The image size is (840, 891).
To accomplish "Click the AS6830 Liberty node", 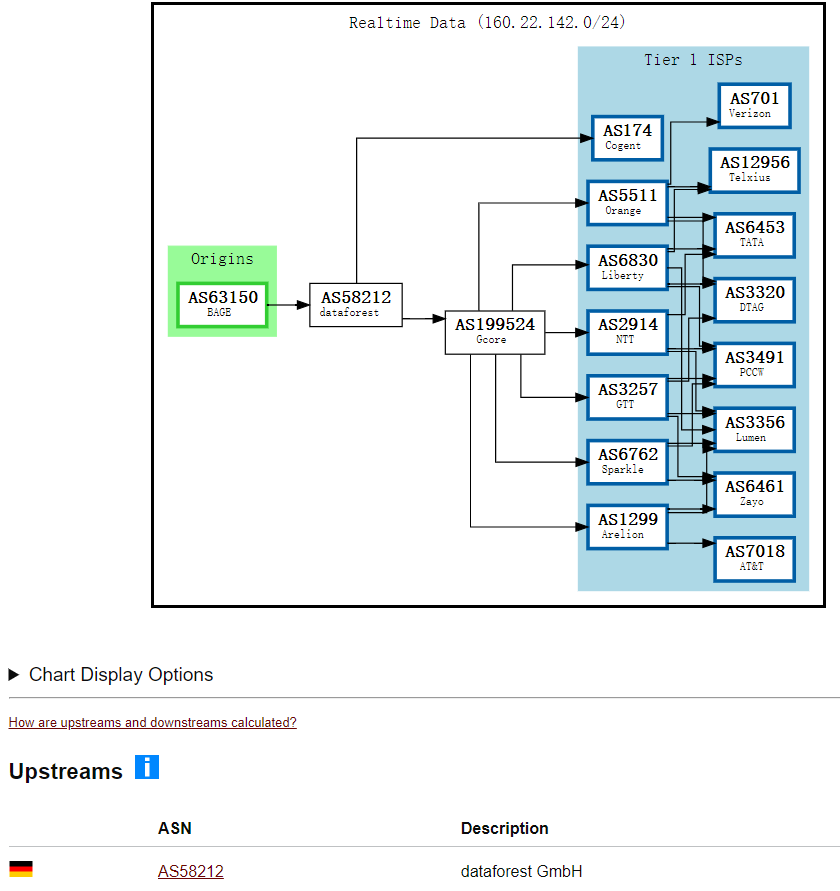I will pyautogui.click(x=627, y=268).
